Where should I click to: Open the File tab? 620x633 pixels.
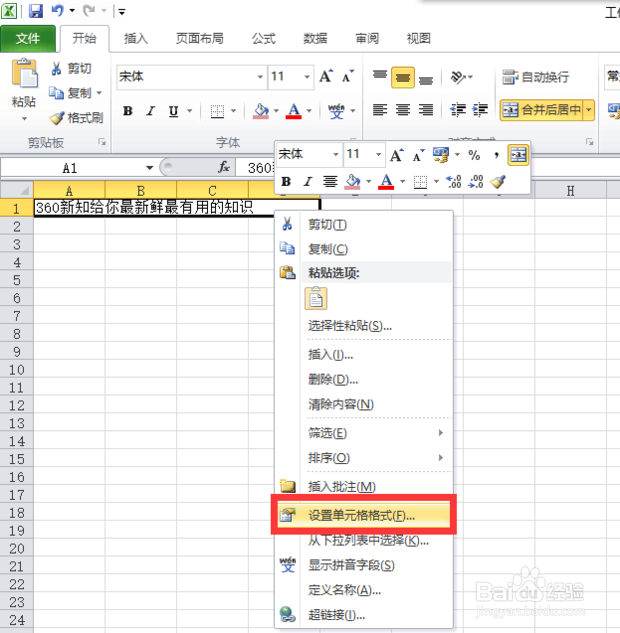[x=28, y=38]
